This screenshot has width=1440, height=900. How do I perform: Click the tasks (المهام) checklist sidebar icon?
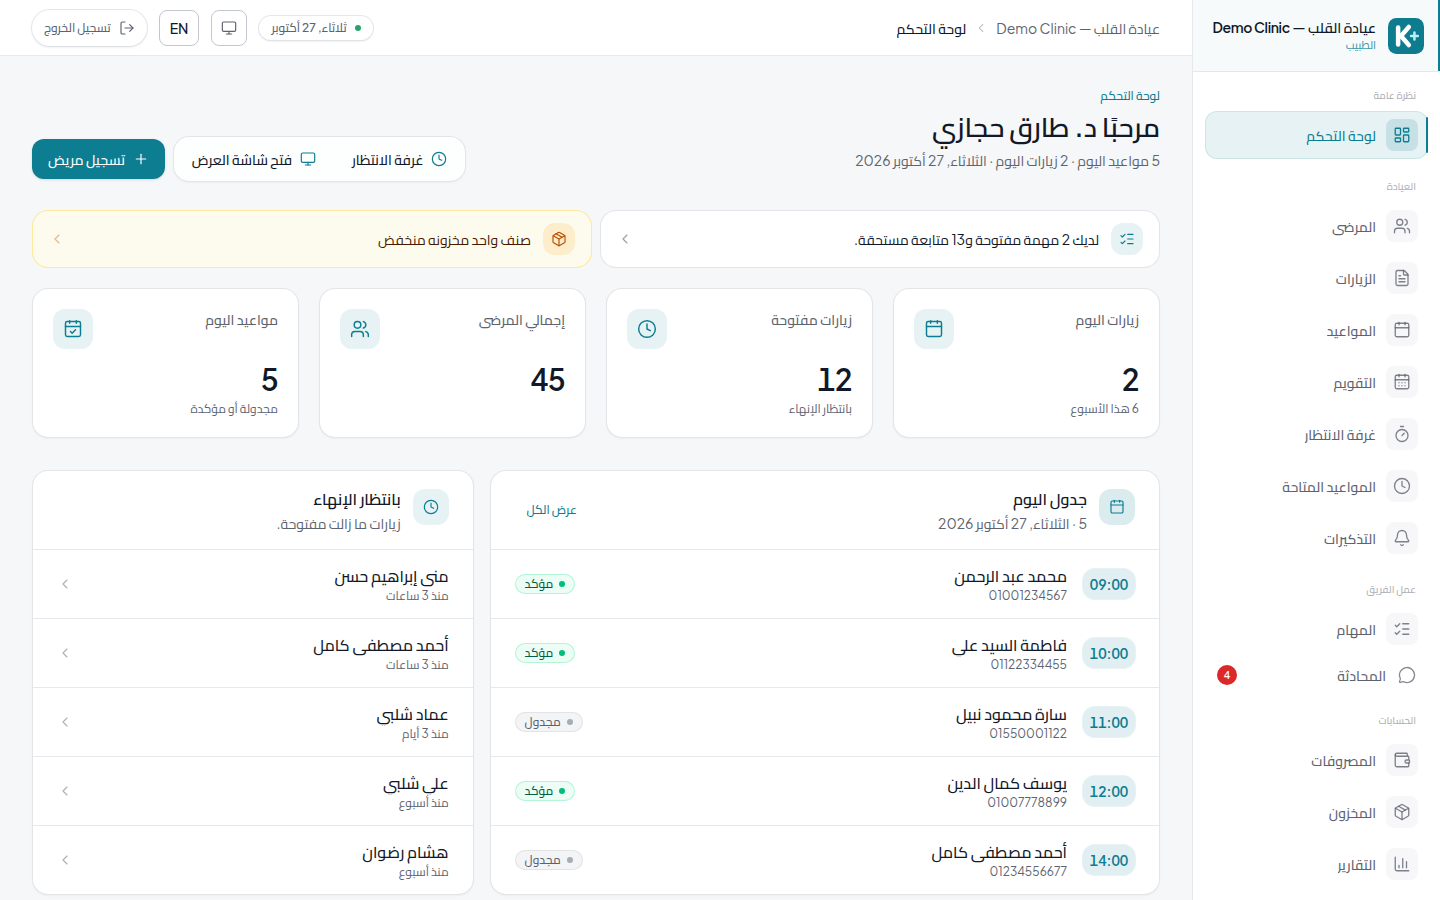pos(1402,629)
